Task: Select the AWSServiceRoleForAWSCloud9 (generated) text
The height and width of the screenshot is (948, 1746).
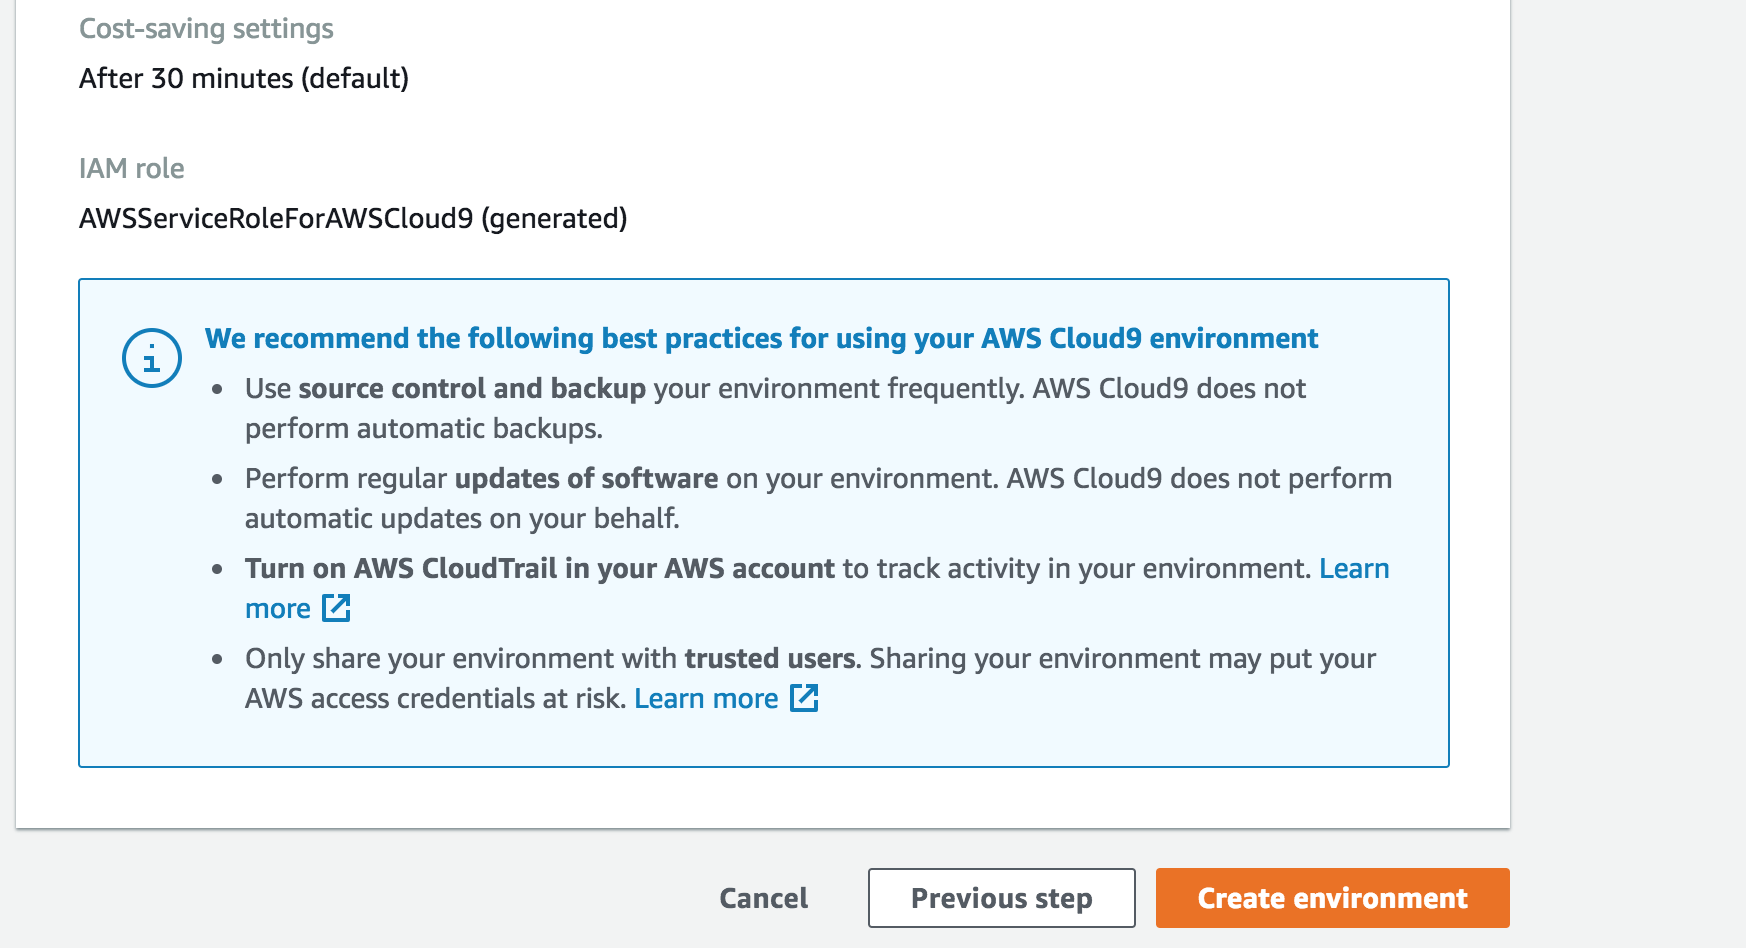Action: [x=353, y=218]
